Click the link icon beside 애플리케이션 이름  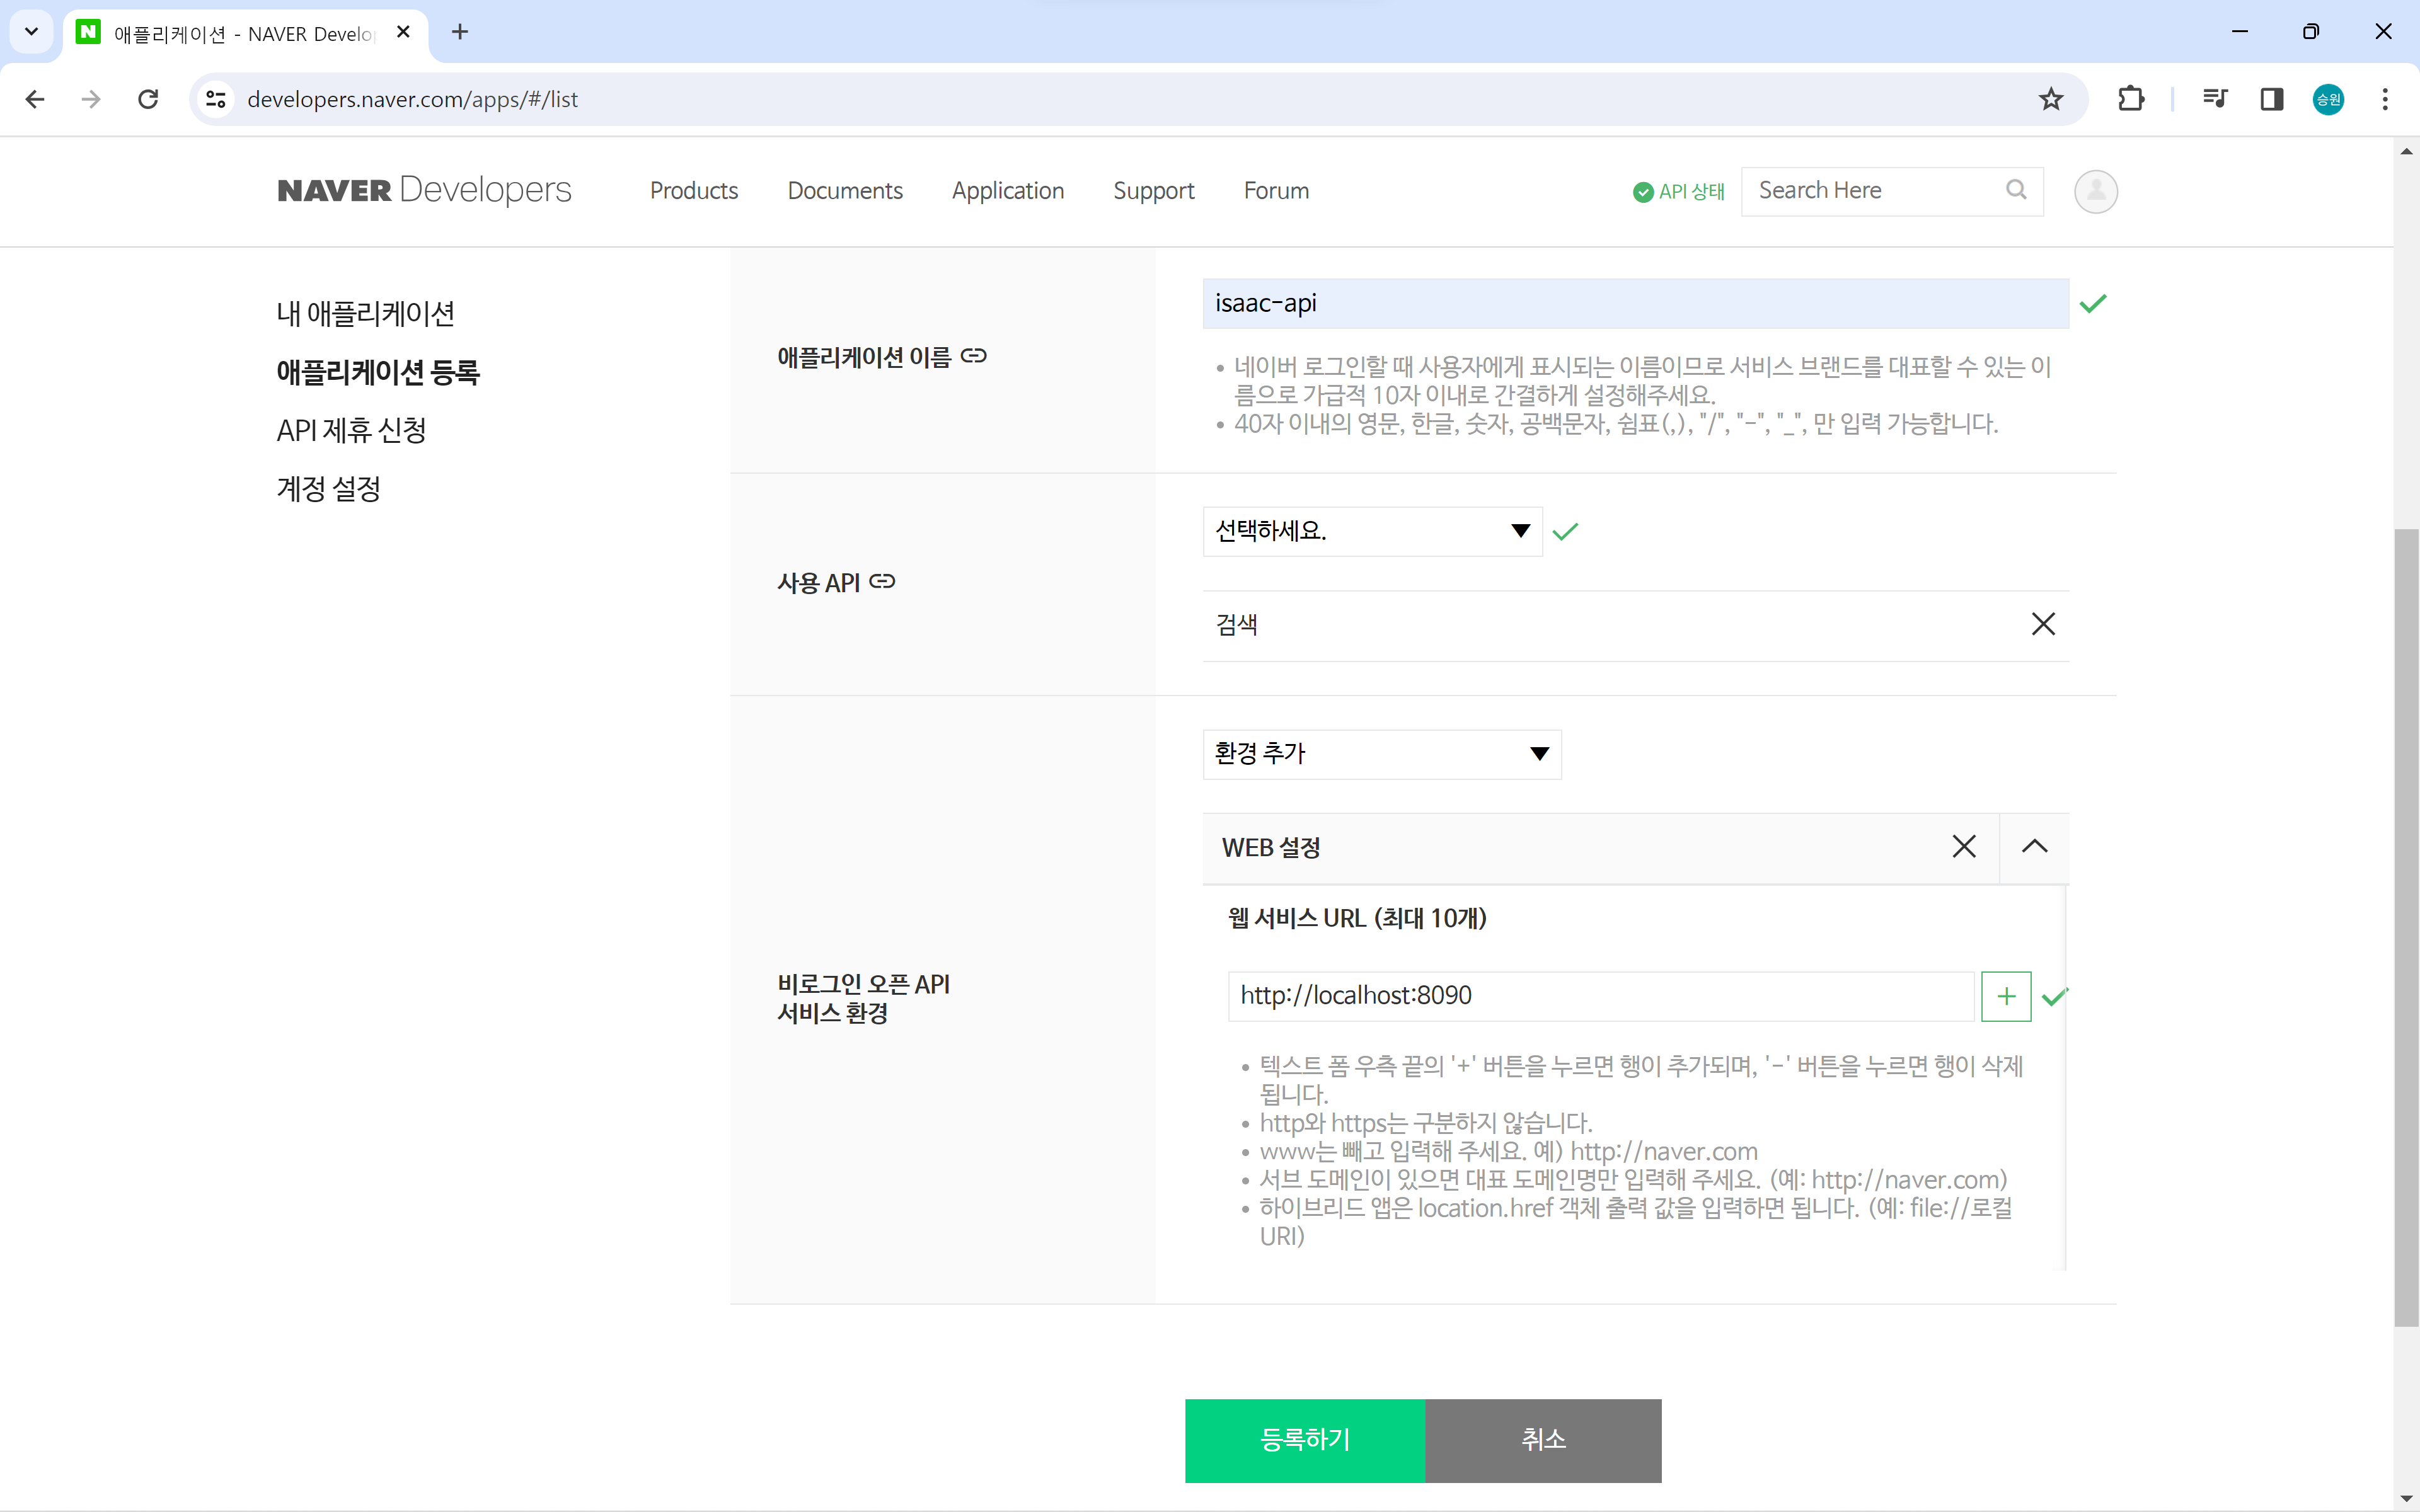973,356
